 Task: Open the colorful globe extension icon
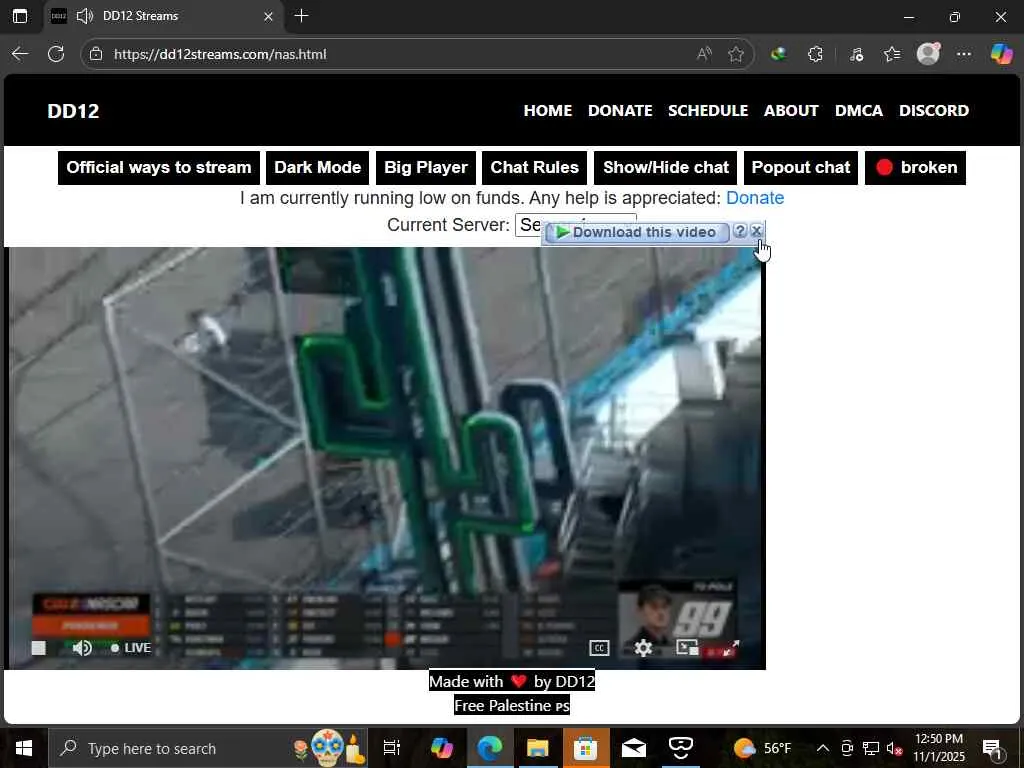tap(778, 54)
